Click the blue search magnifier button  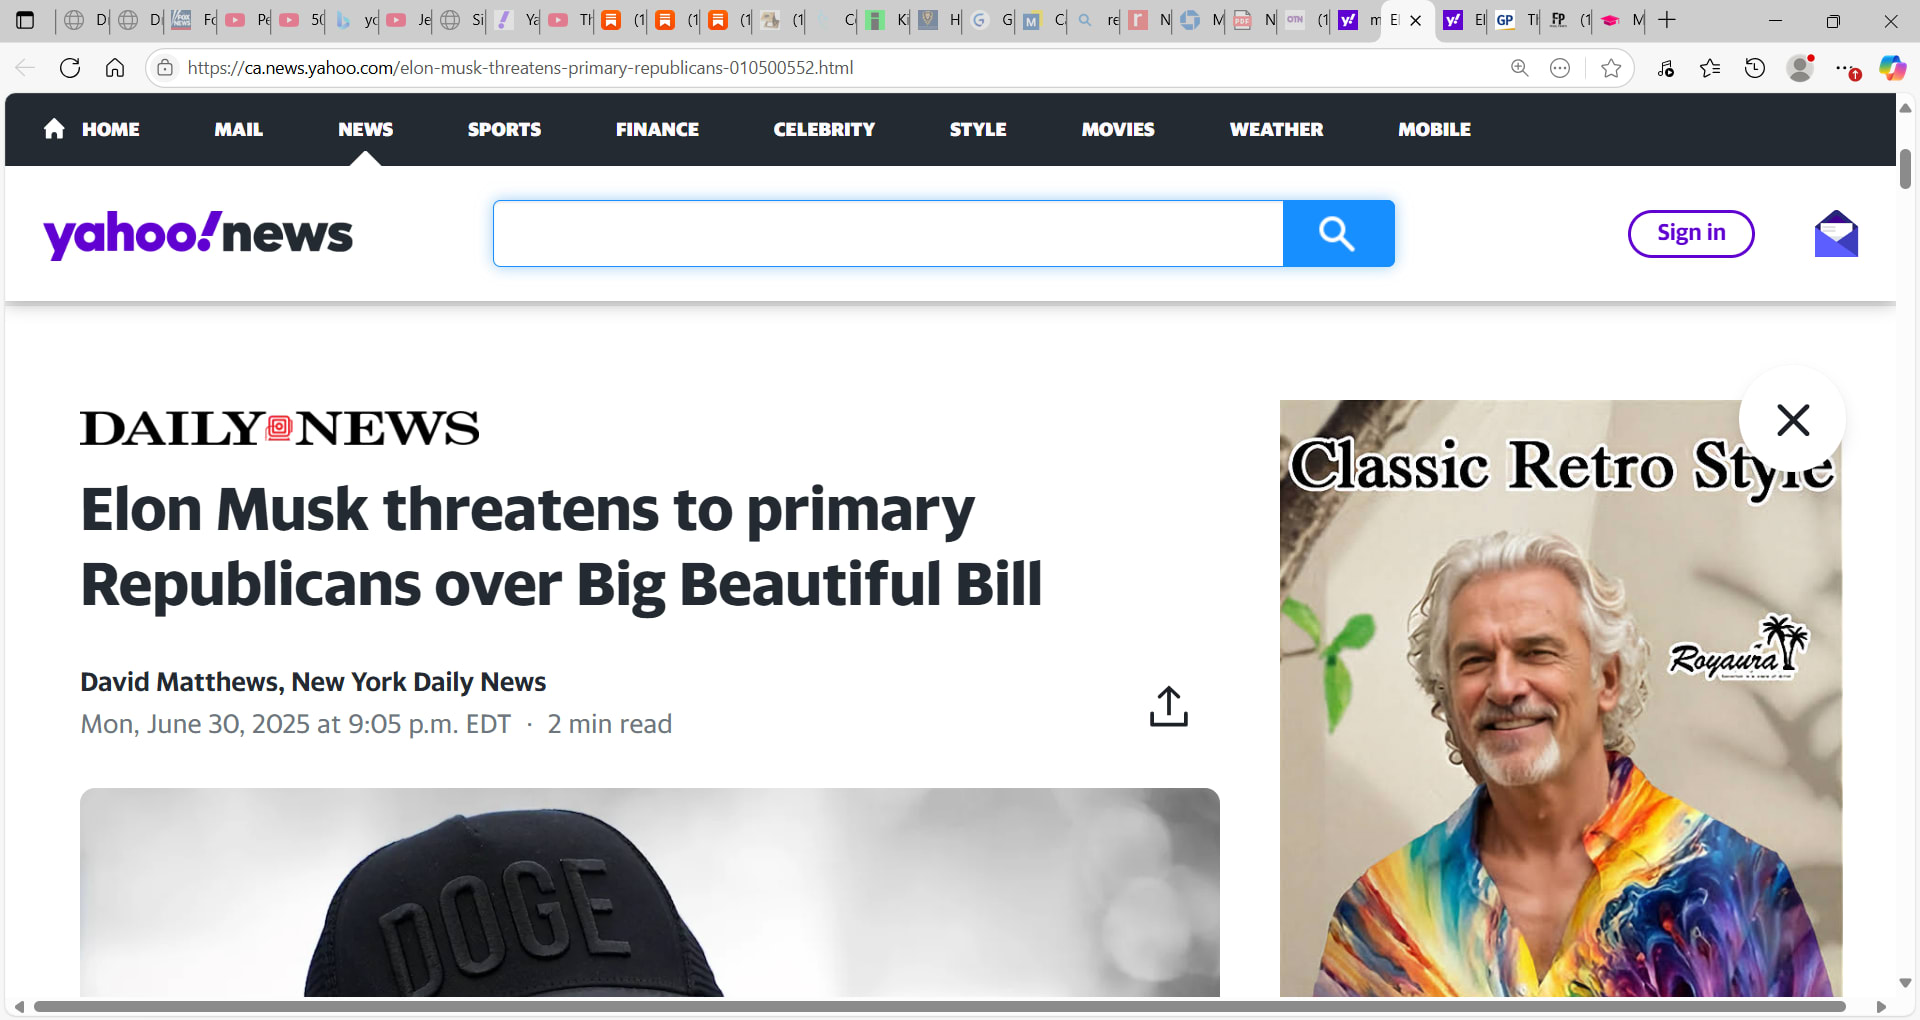[x=1338, y=233]
